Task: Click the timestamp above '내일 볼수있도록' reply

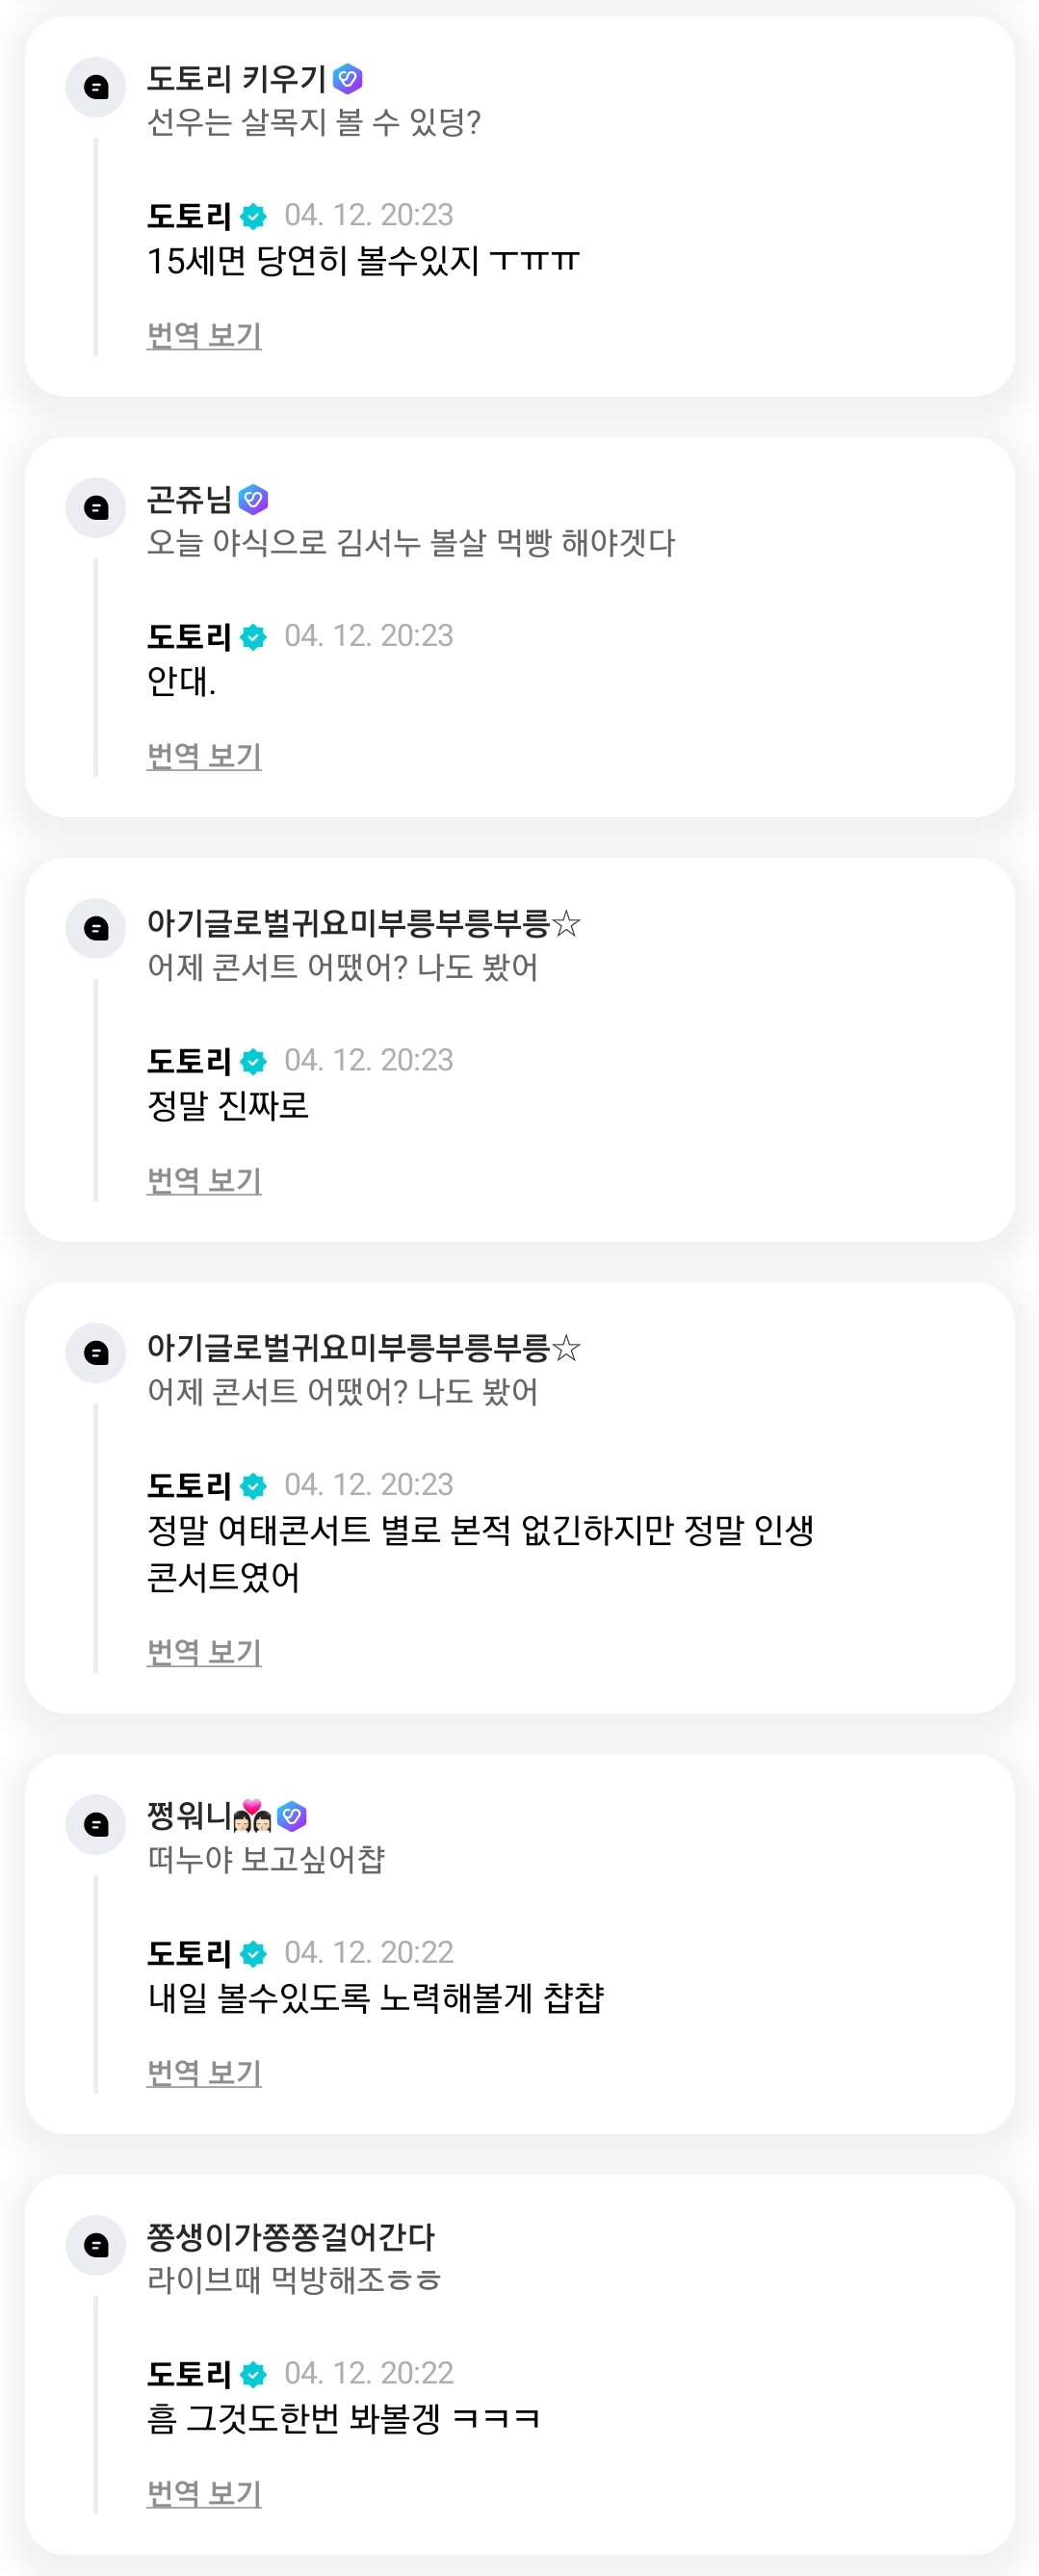Action: [368, 1952]
